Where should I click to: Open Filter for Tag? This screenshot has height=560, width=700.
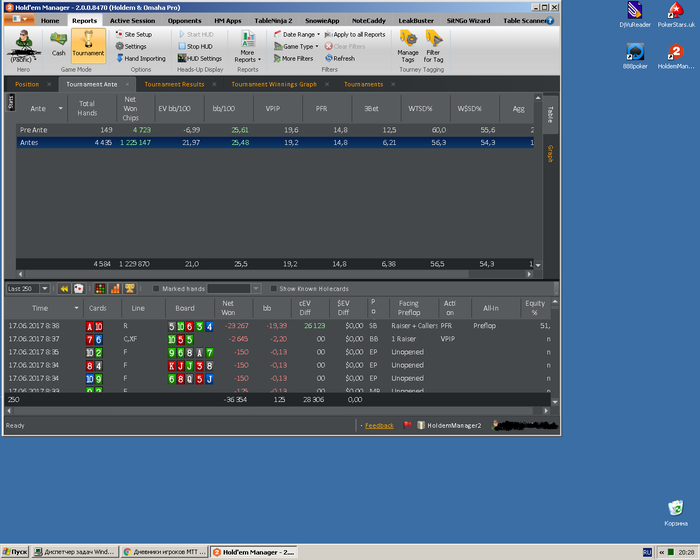click(433, 46)
